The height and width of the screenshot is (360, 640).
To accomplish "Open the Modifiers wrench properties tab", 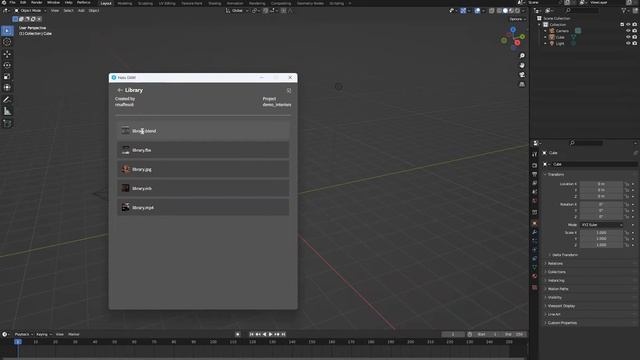I will pos(535,232).
